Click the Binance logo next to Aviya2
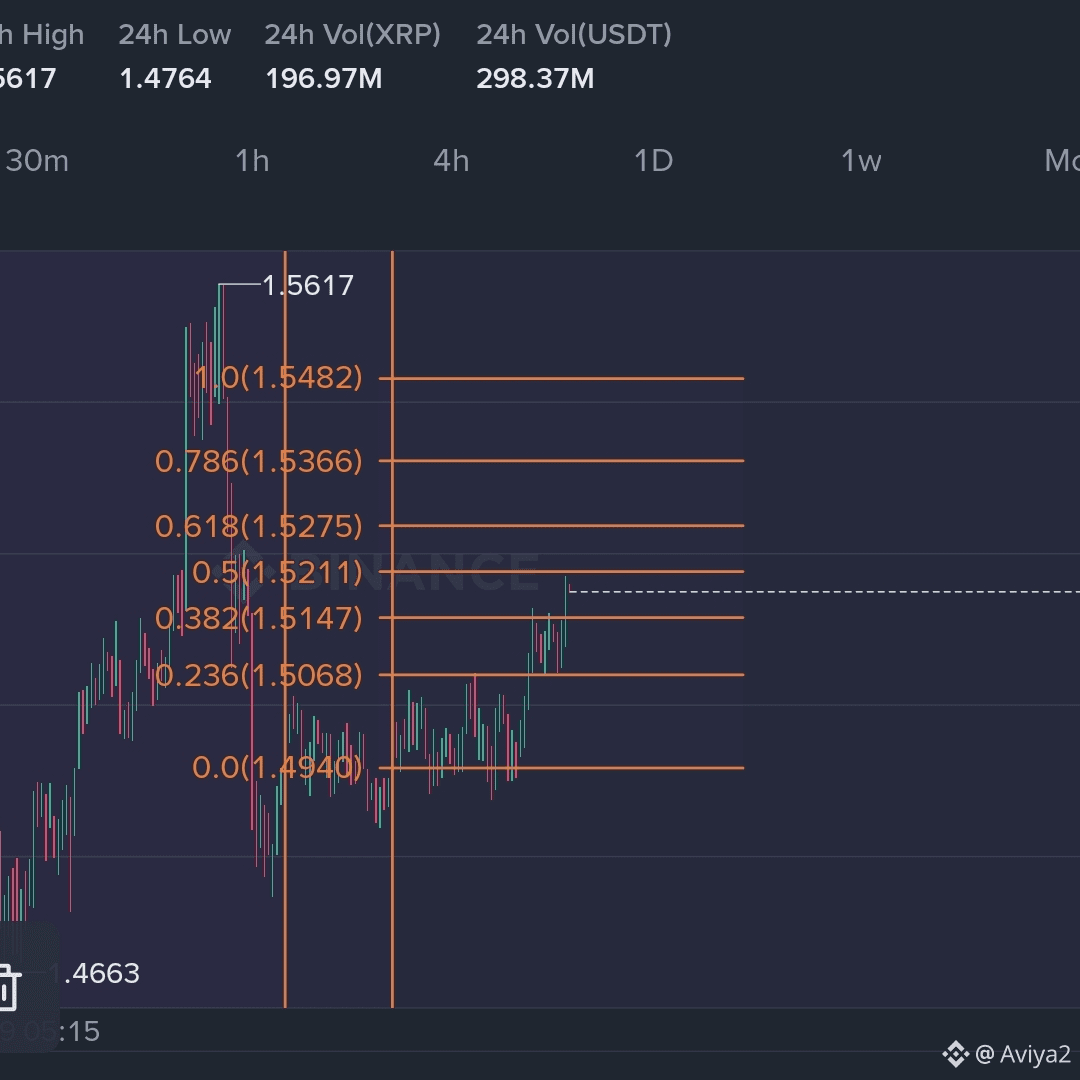The width and height of the screenshot is (1080, 1080). (x=955, y=1055)
